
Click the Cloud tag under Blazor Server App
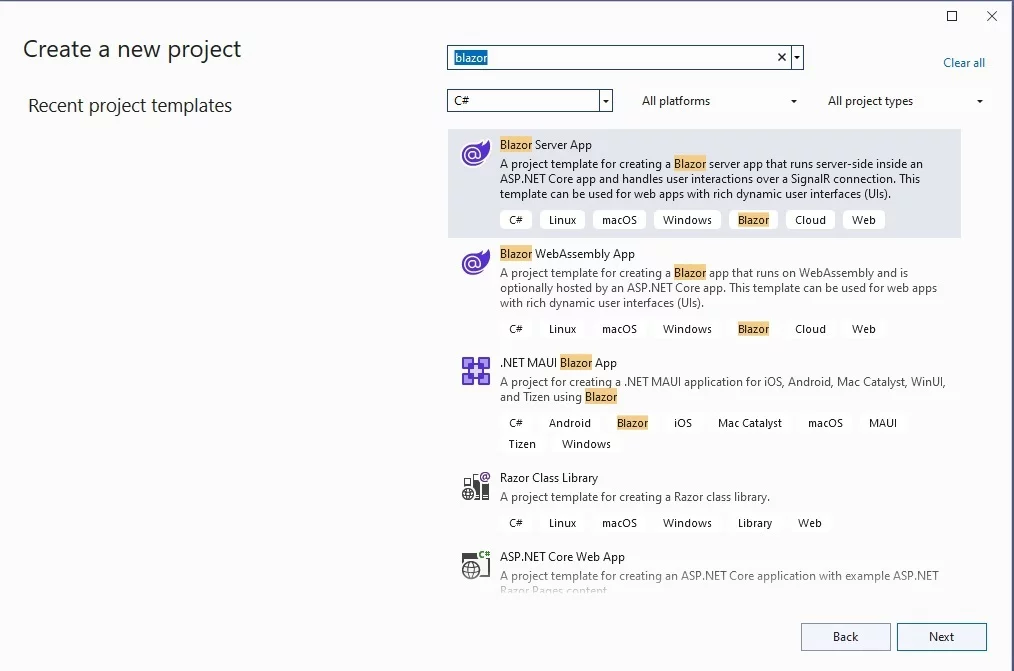pyautogui.click(x=810, y=220)
